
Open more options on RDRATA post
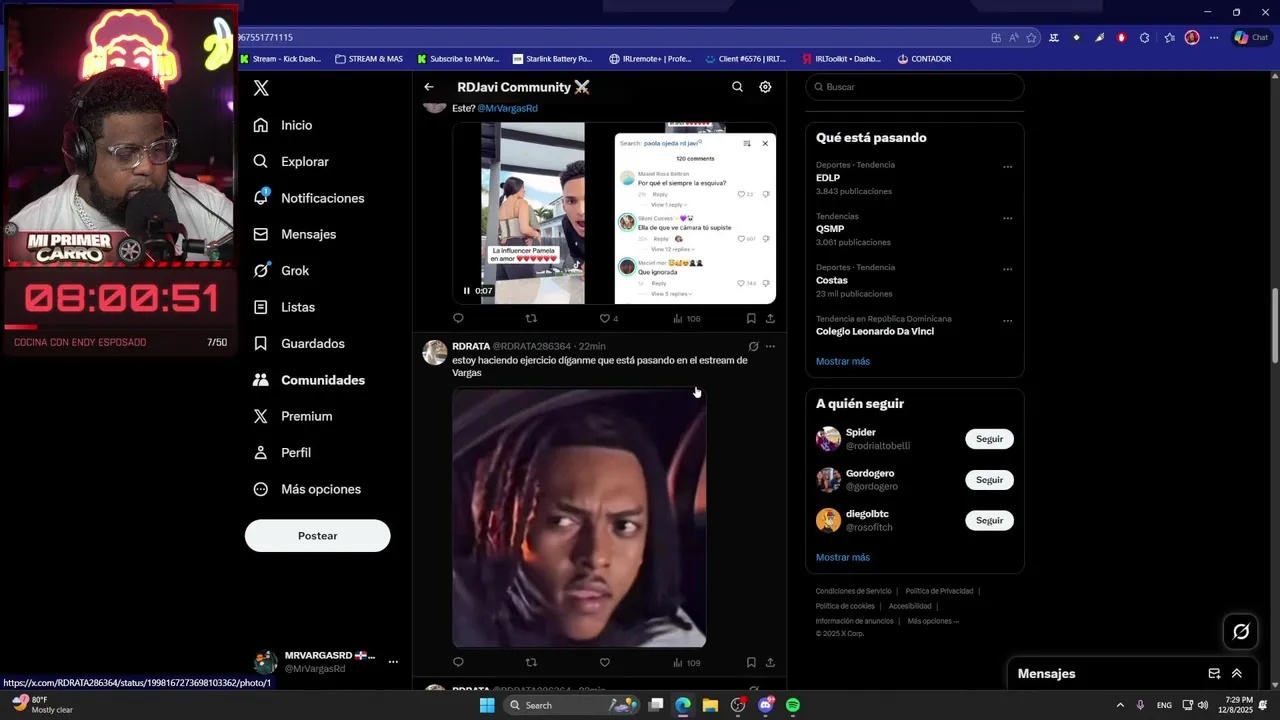click(770, 346)
